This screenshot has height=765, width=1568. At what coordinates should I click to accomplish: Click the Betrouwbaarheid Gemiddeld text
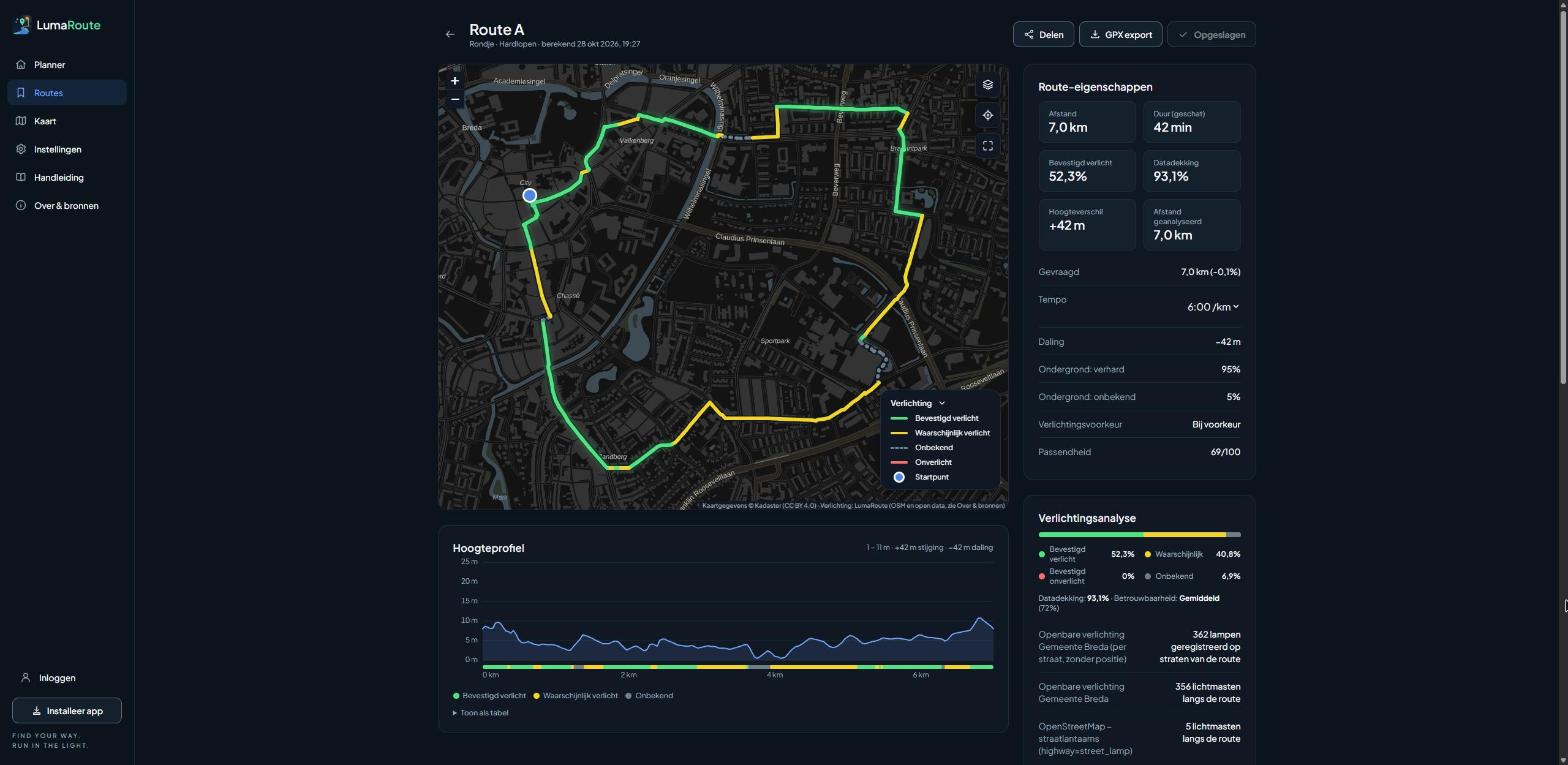coord(1166,598)
